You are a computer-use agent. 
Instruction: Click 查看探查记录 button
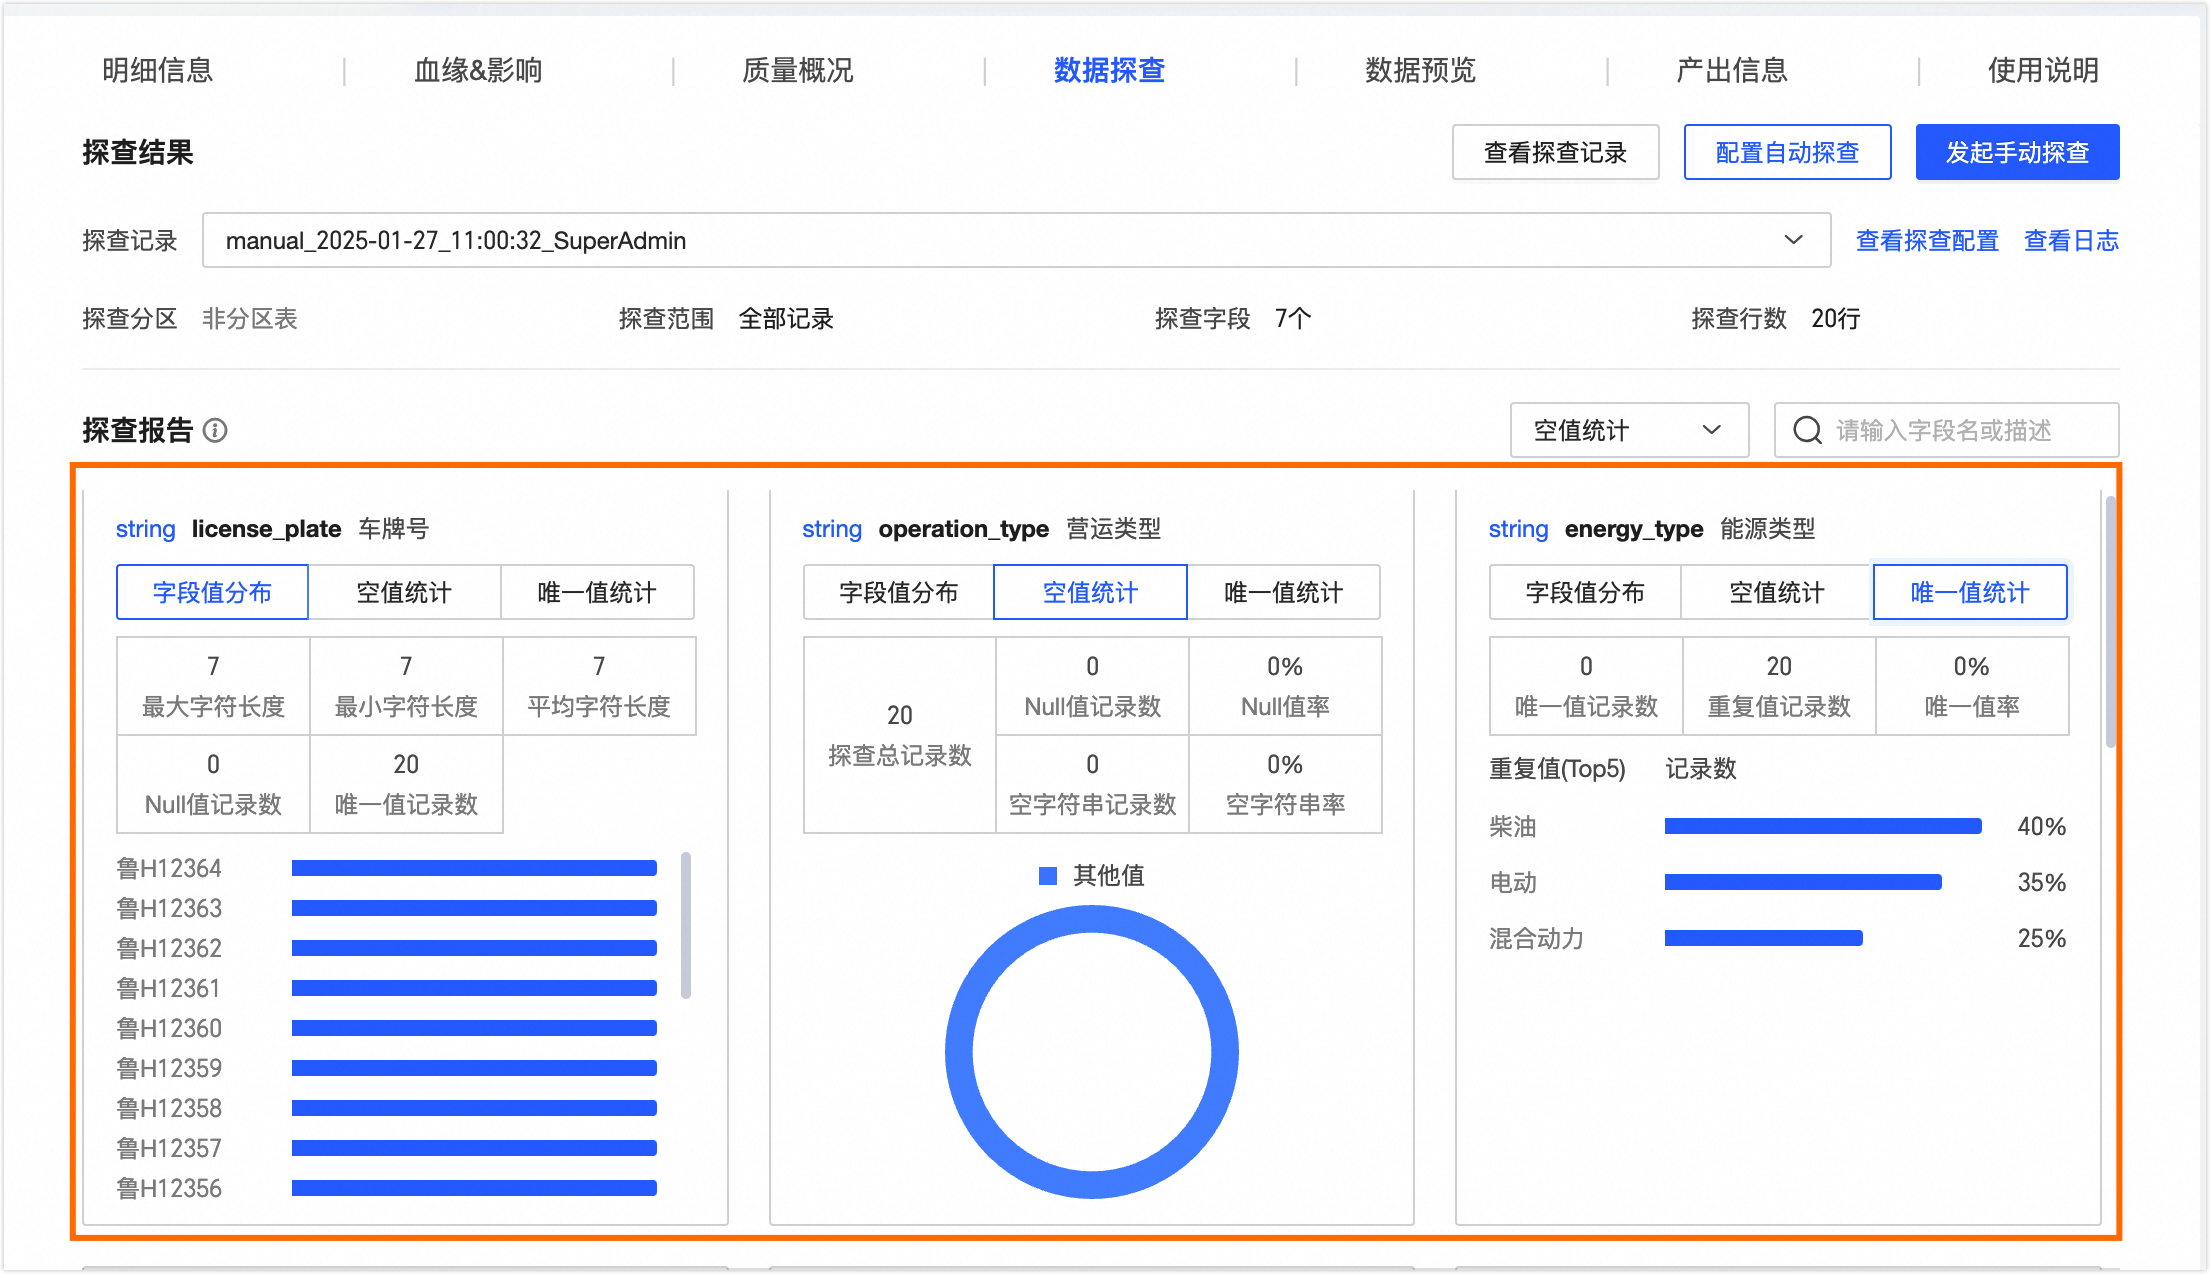coord(1555,152)
